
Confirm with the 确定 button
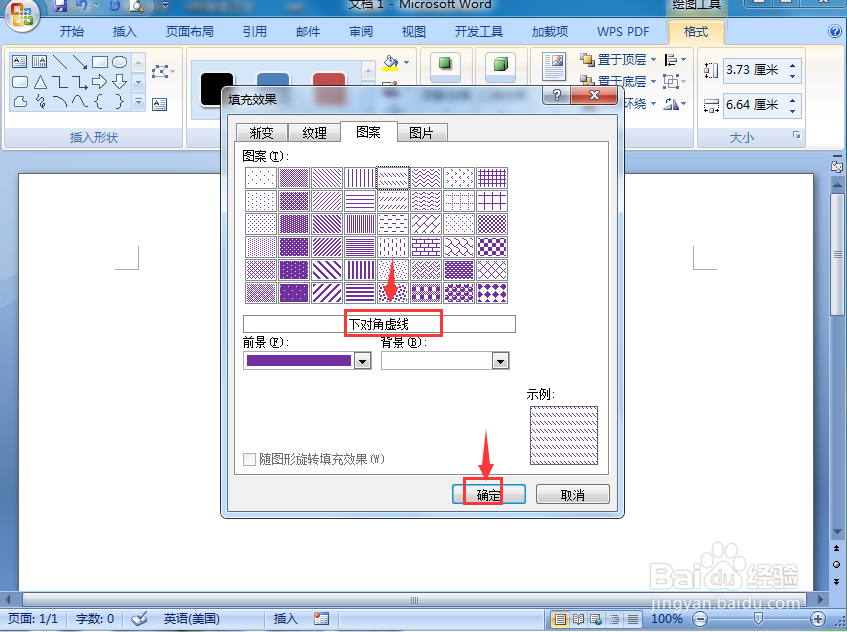tap(489, 494)
